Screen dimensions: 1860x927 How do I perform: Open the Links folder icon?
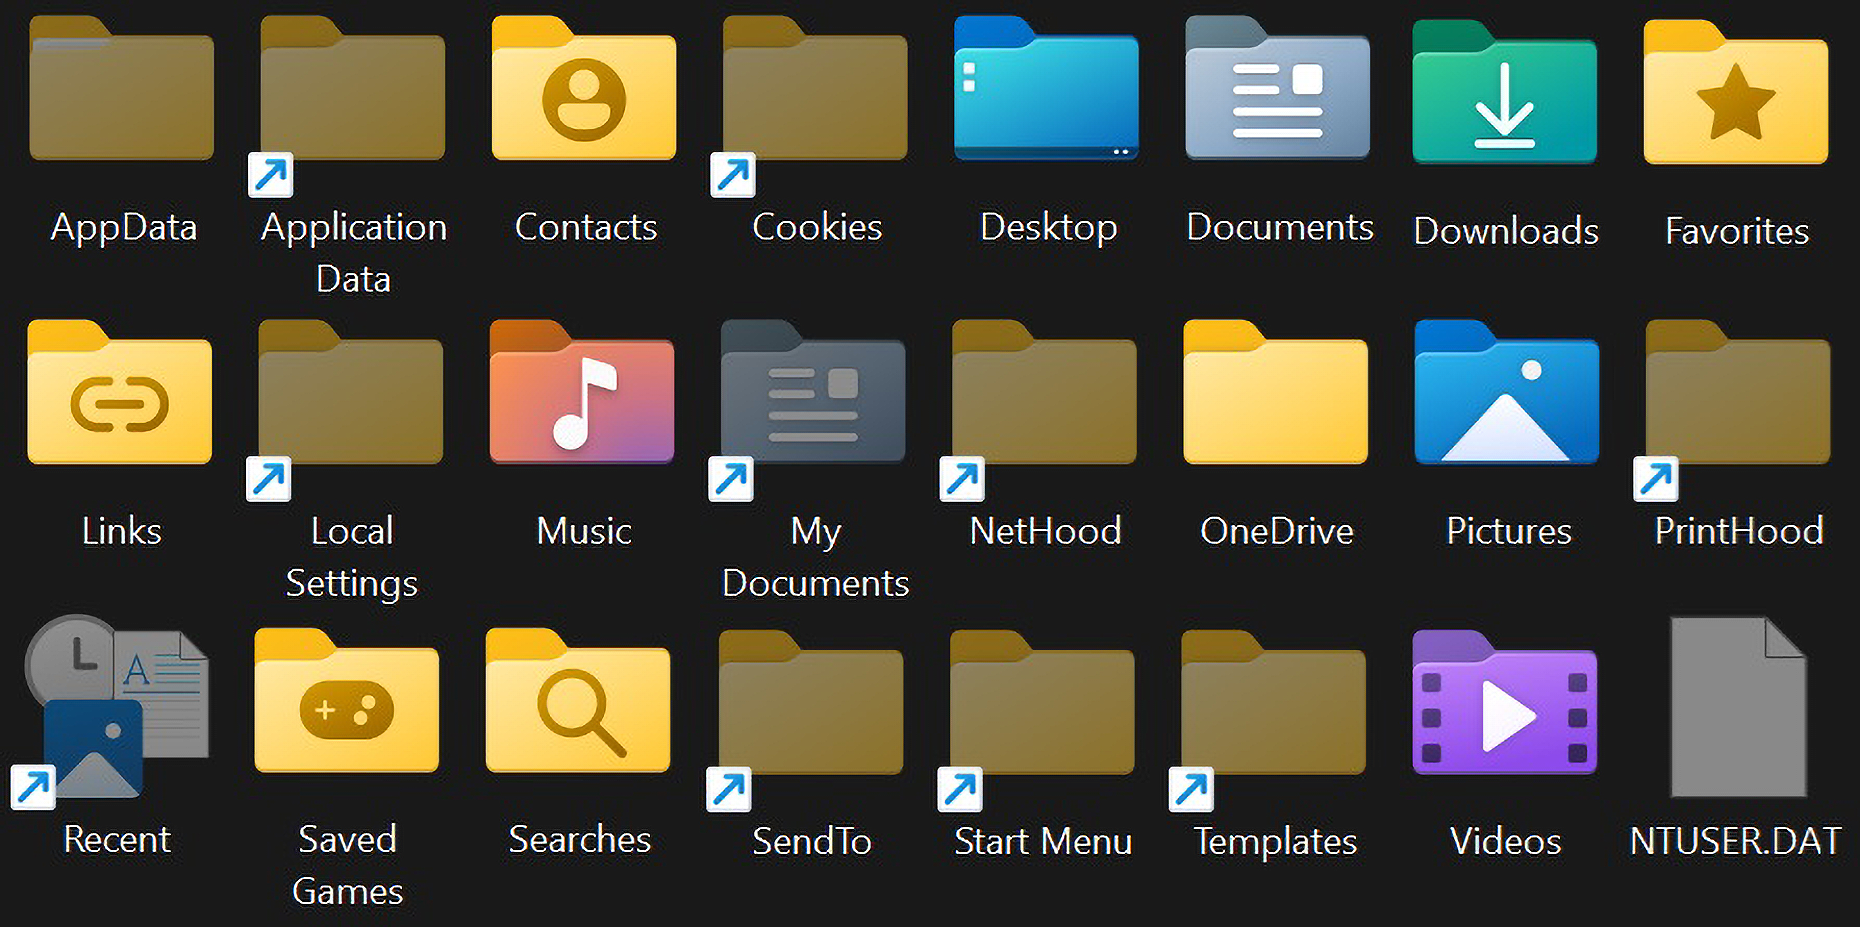[x=119, y=392]
